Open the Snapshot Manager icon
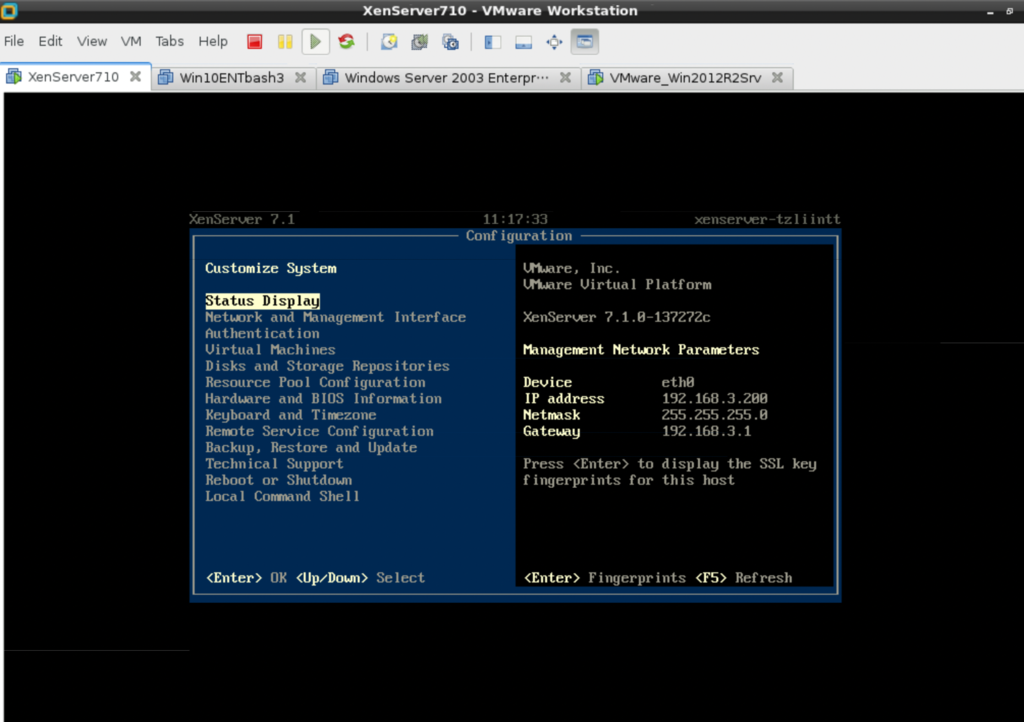 pyautogui.click(x=450, y=42)
